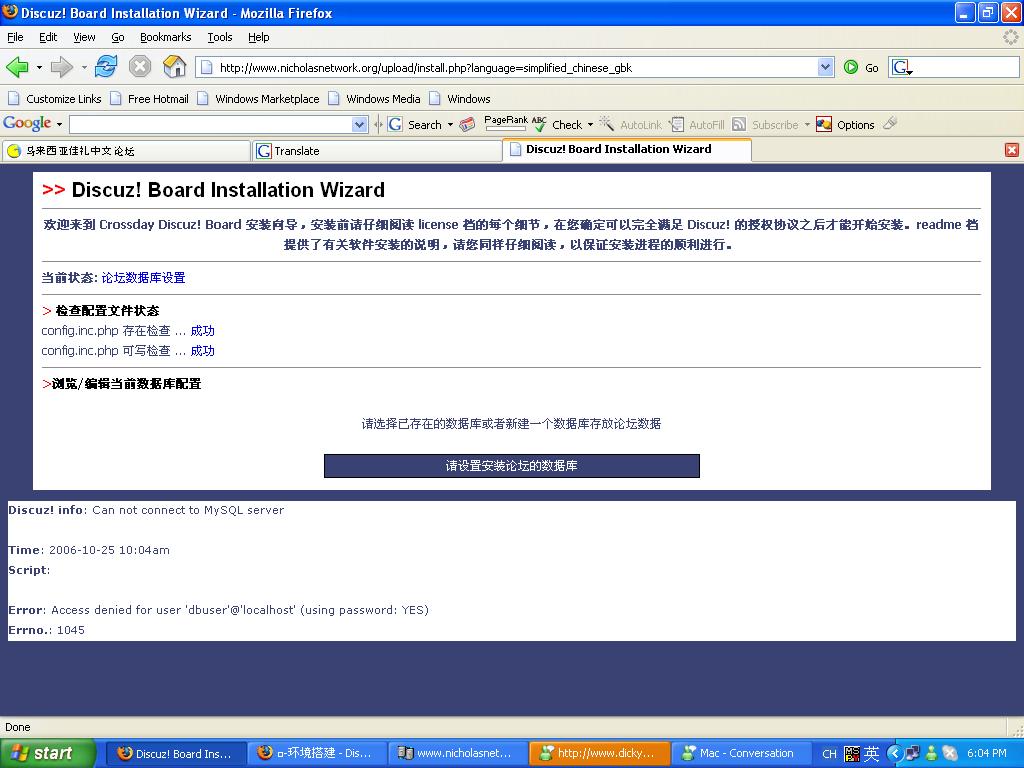Click the green Go button icon
1024x768 pixels.
[851, 67]
